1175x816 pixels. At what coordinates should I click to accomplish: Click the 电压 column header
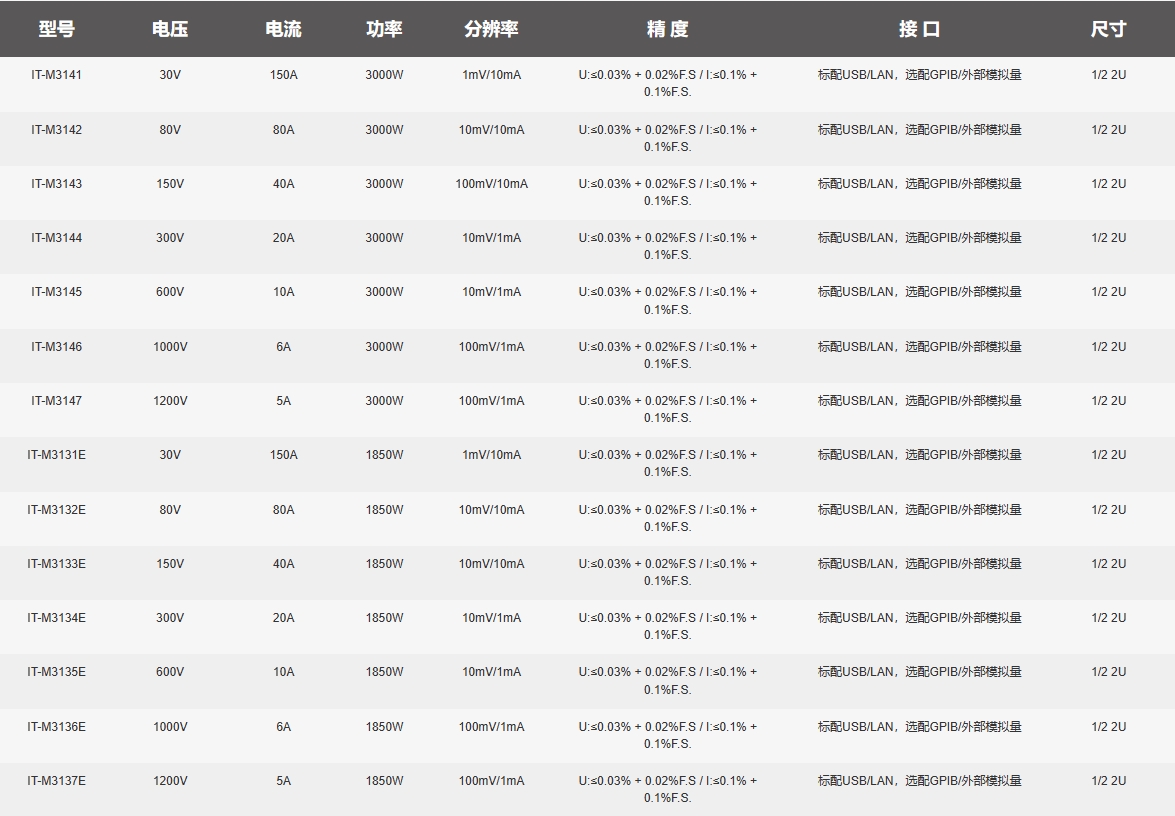coord(168,29)
